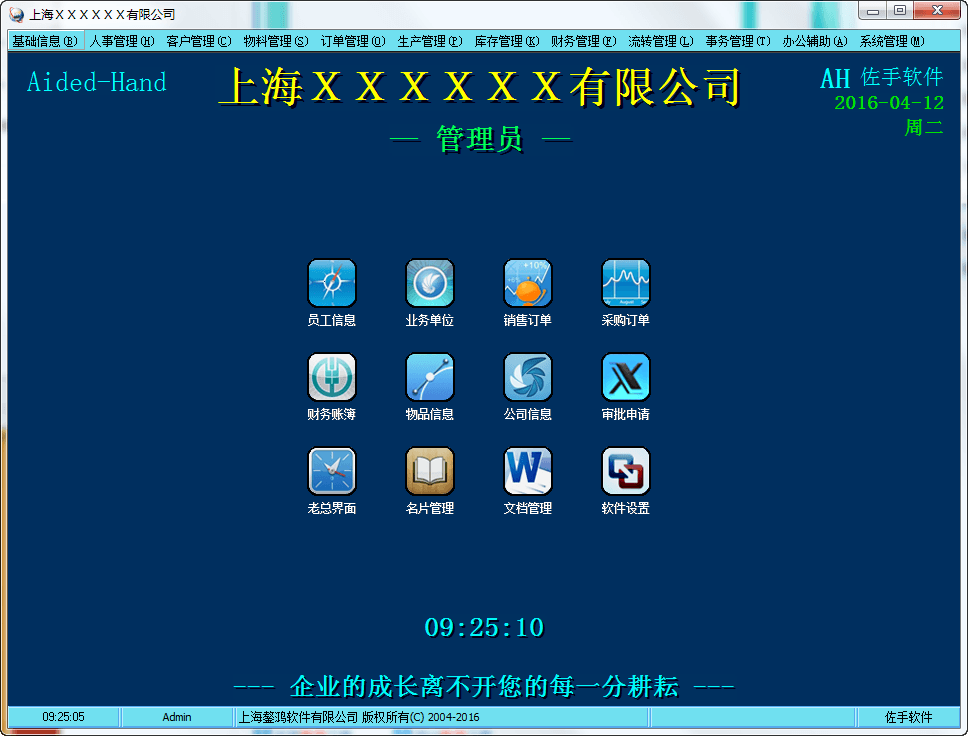Screen dimensions: 968x736
Task: Open the 基础信息(B) menu
Action: coord(45,41)
